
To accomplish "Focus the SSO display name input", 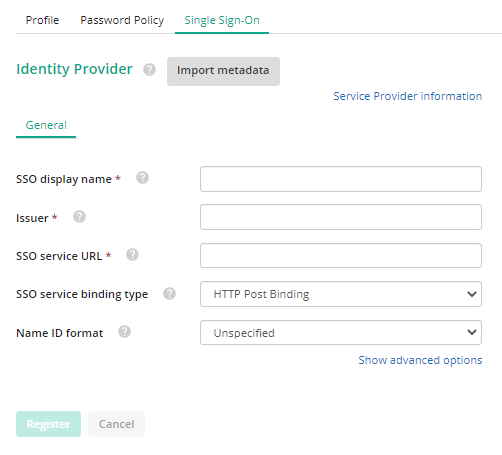I will tap(341, 179).
